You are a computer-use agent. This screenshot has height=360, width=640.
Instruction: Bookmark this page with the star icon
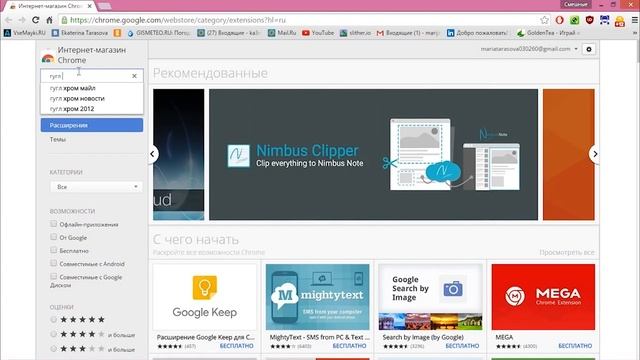pyautogui.click(x=544, y=20)
